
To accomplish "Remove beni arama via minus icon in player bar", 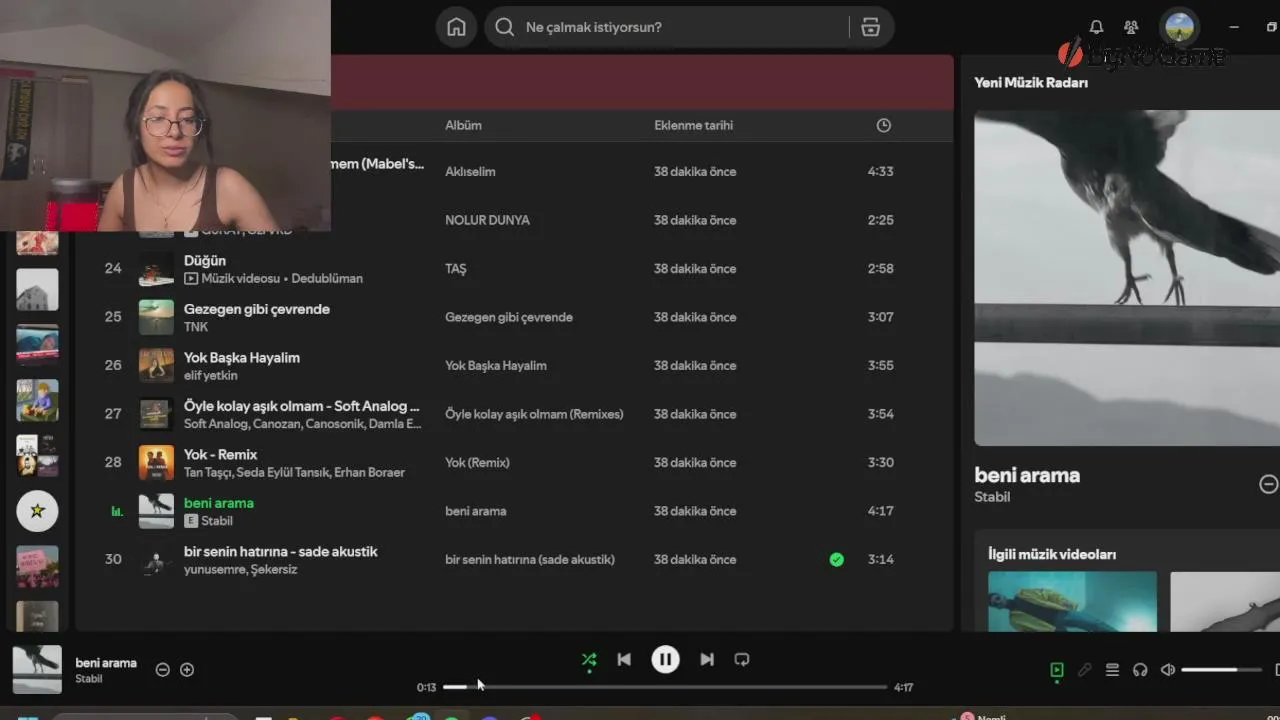I will pyautogui.click(x=163, y=670).
